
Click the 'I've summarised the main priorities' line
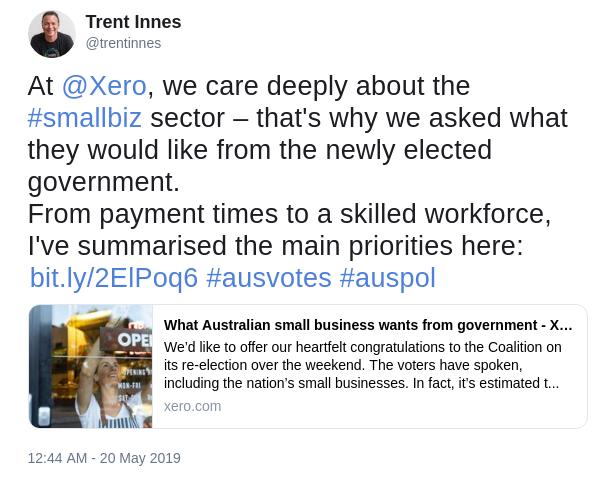click(x=275, y=246)
